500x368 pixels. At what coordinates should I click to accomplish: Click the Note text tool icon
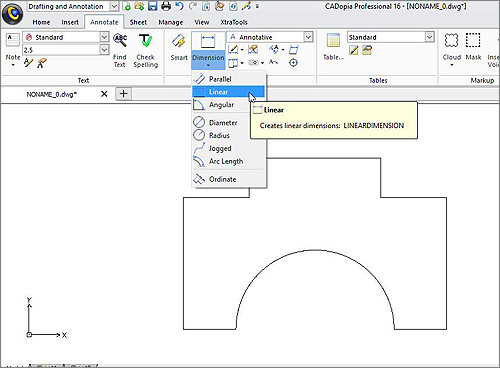point(13,40)
